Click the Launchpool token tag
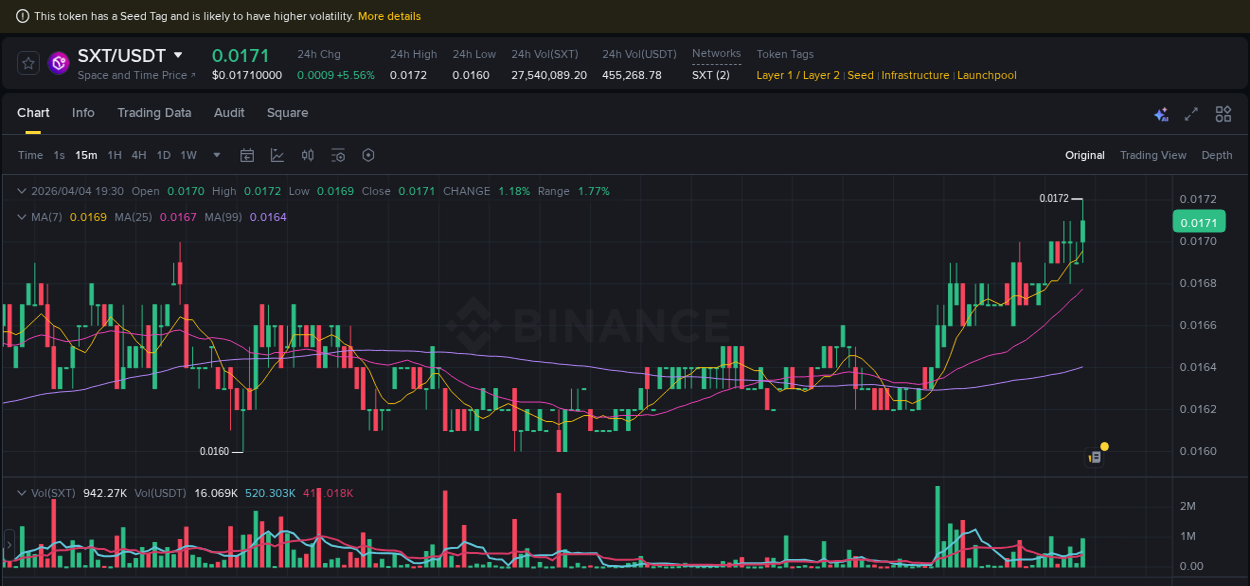Image resolution: width=1250 pixels, height=586 pixels. tap(987, 75)
